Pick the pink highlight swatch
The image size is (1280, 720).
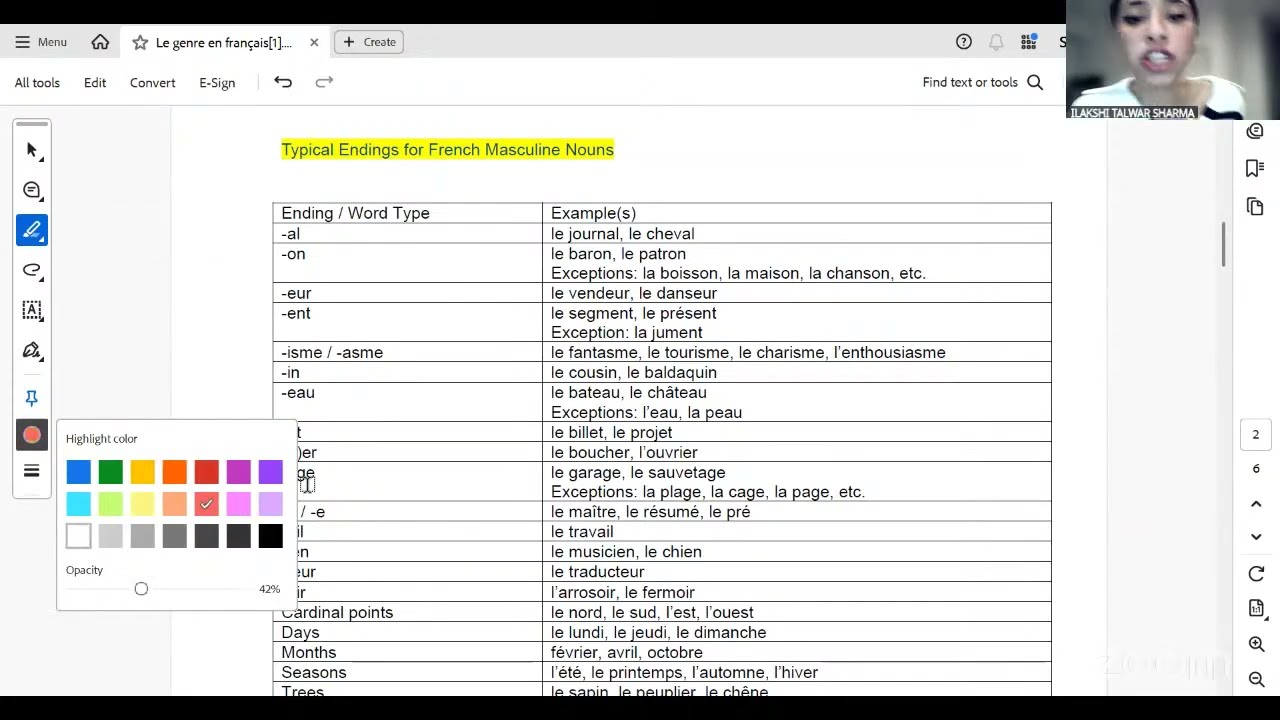(x=239, y=504)
